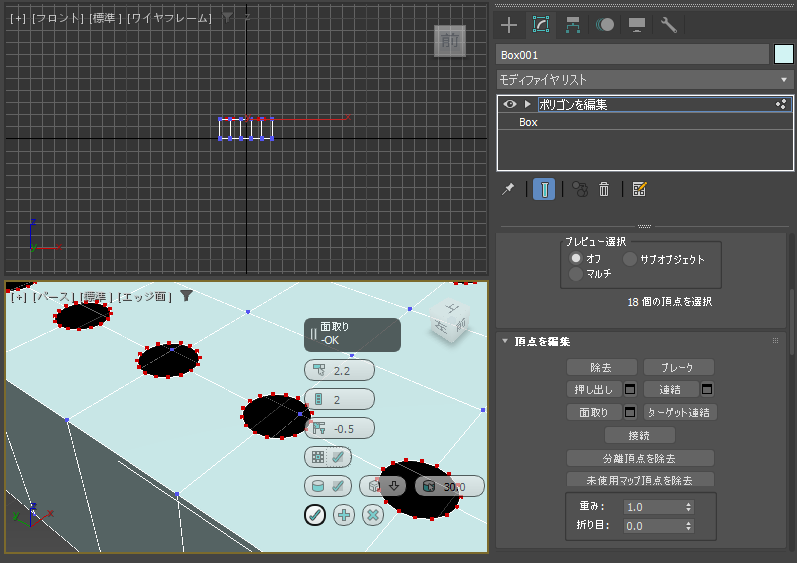Open settings box next to 連結
Screen dimensions: 797x563
tap(707, 389)
